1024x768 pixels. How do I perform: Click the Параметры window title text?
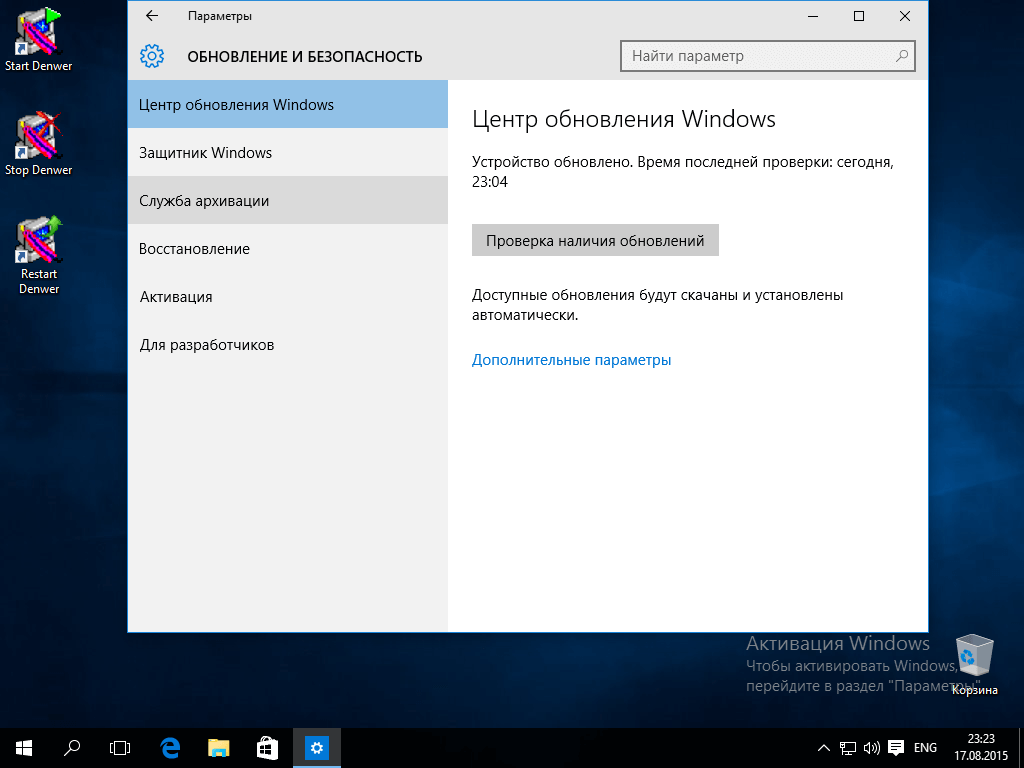[x=220, y=16]
